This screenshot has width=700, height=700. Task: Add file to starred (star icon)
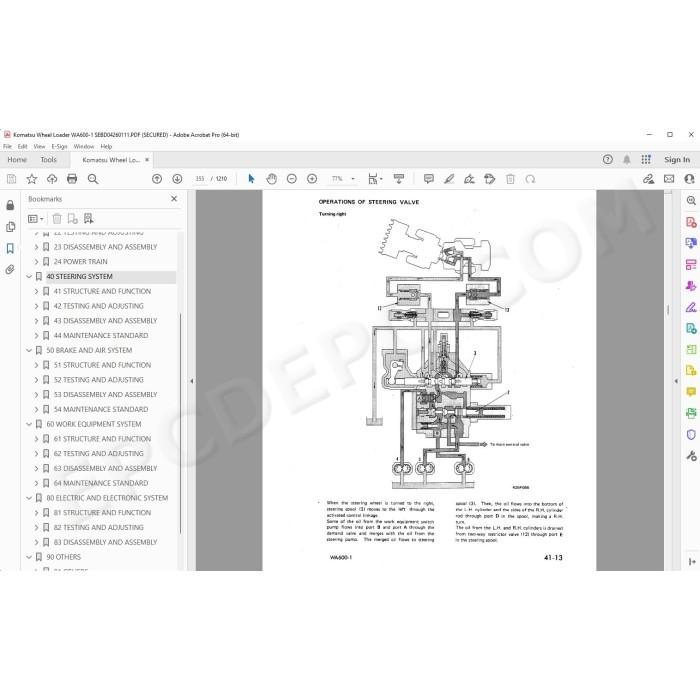point(32,179)
